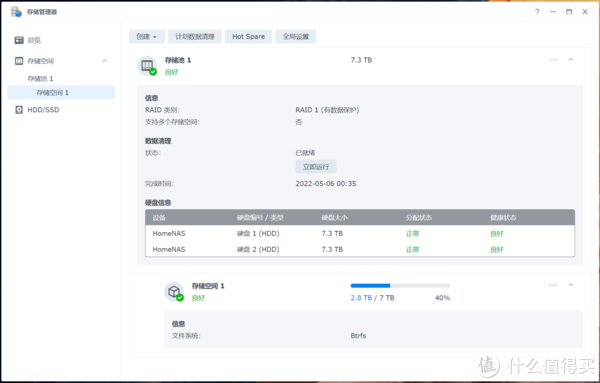
Task: Click 设备 column header
Action: tap(159, 218)
